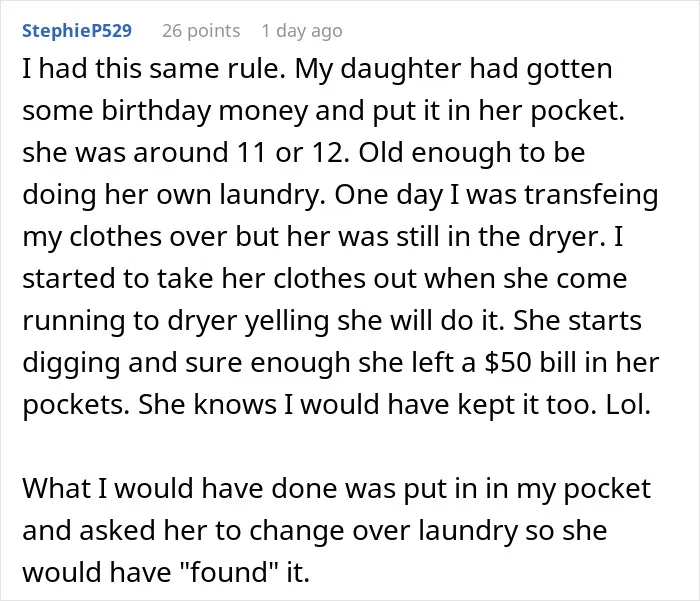Click the phrase Old enough to be
700x601 pixels.
click(472, 153)
